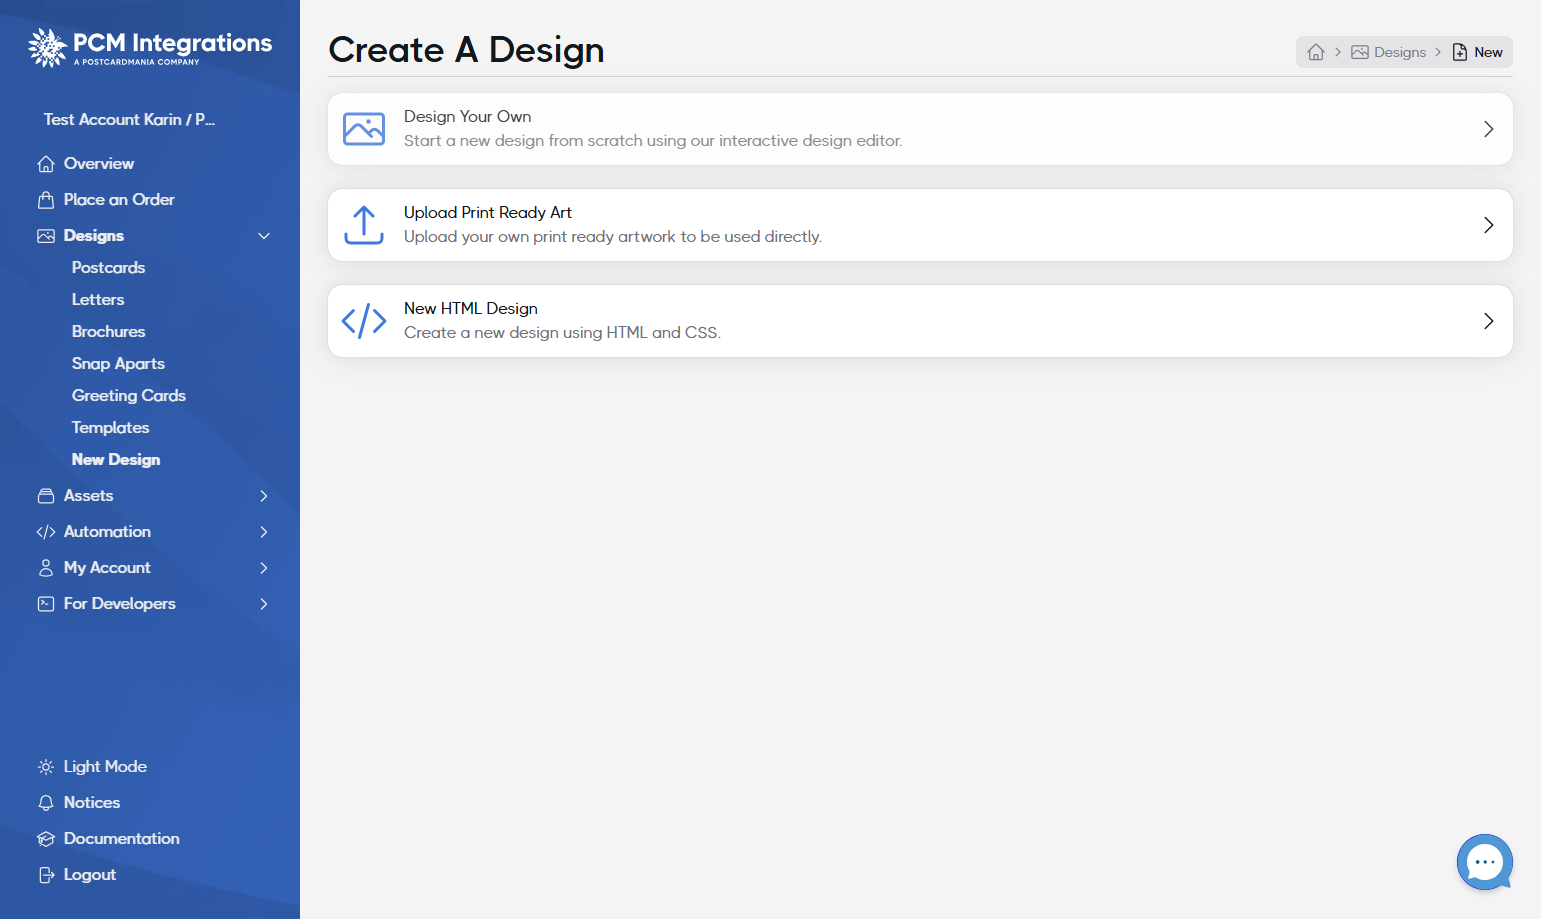This screenshot has width=1541, height=919.
Task: Click the For Developers terminal icon
Action: [46, 604]
